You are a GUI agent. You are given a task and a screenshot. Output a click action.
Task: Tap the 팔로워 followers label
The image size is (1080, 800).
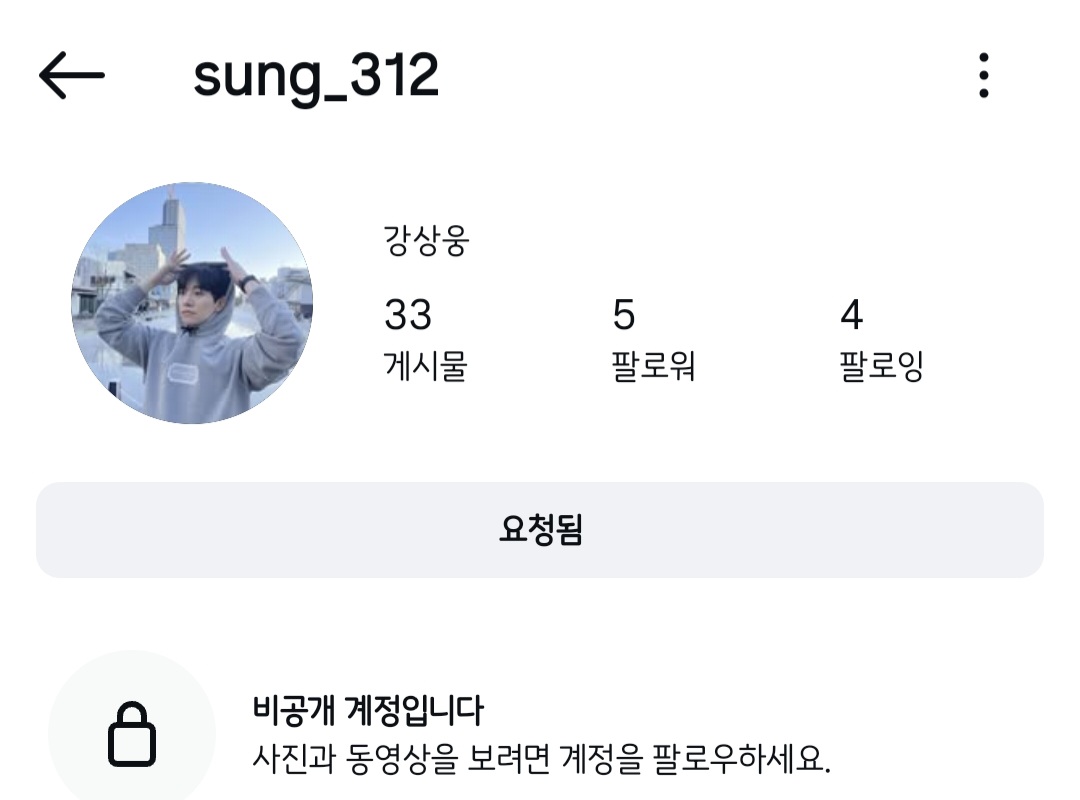click(x=653, y=366)
